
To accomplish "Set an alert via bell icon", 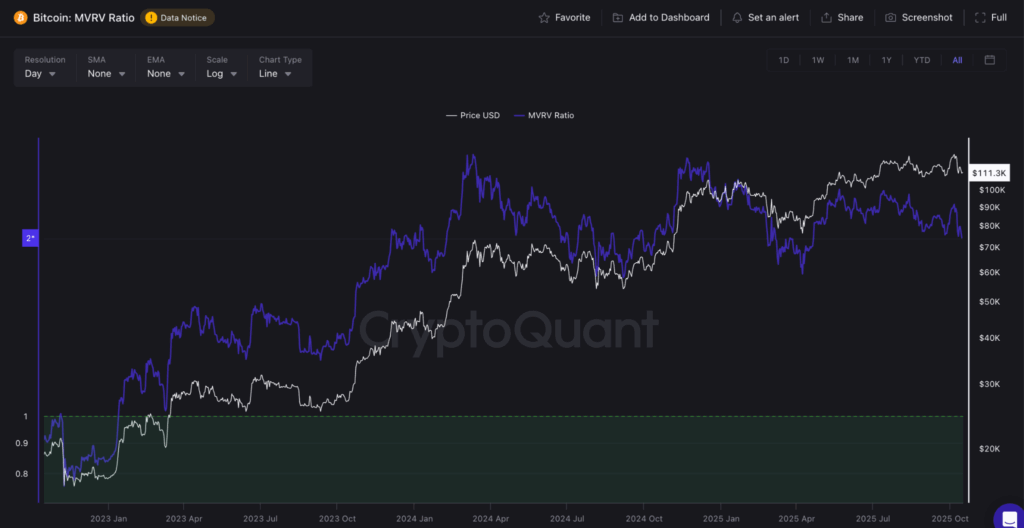I will pos(737,18).
